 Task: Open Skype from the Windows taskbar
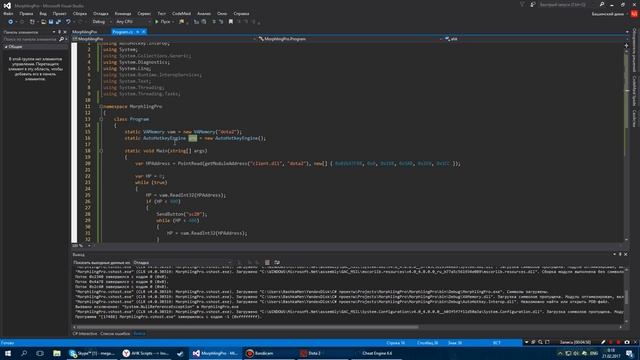click(92, 353)
